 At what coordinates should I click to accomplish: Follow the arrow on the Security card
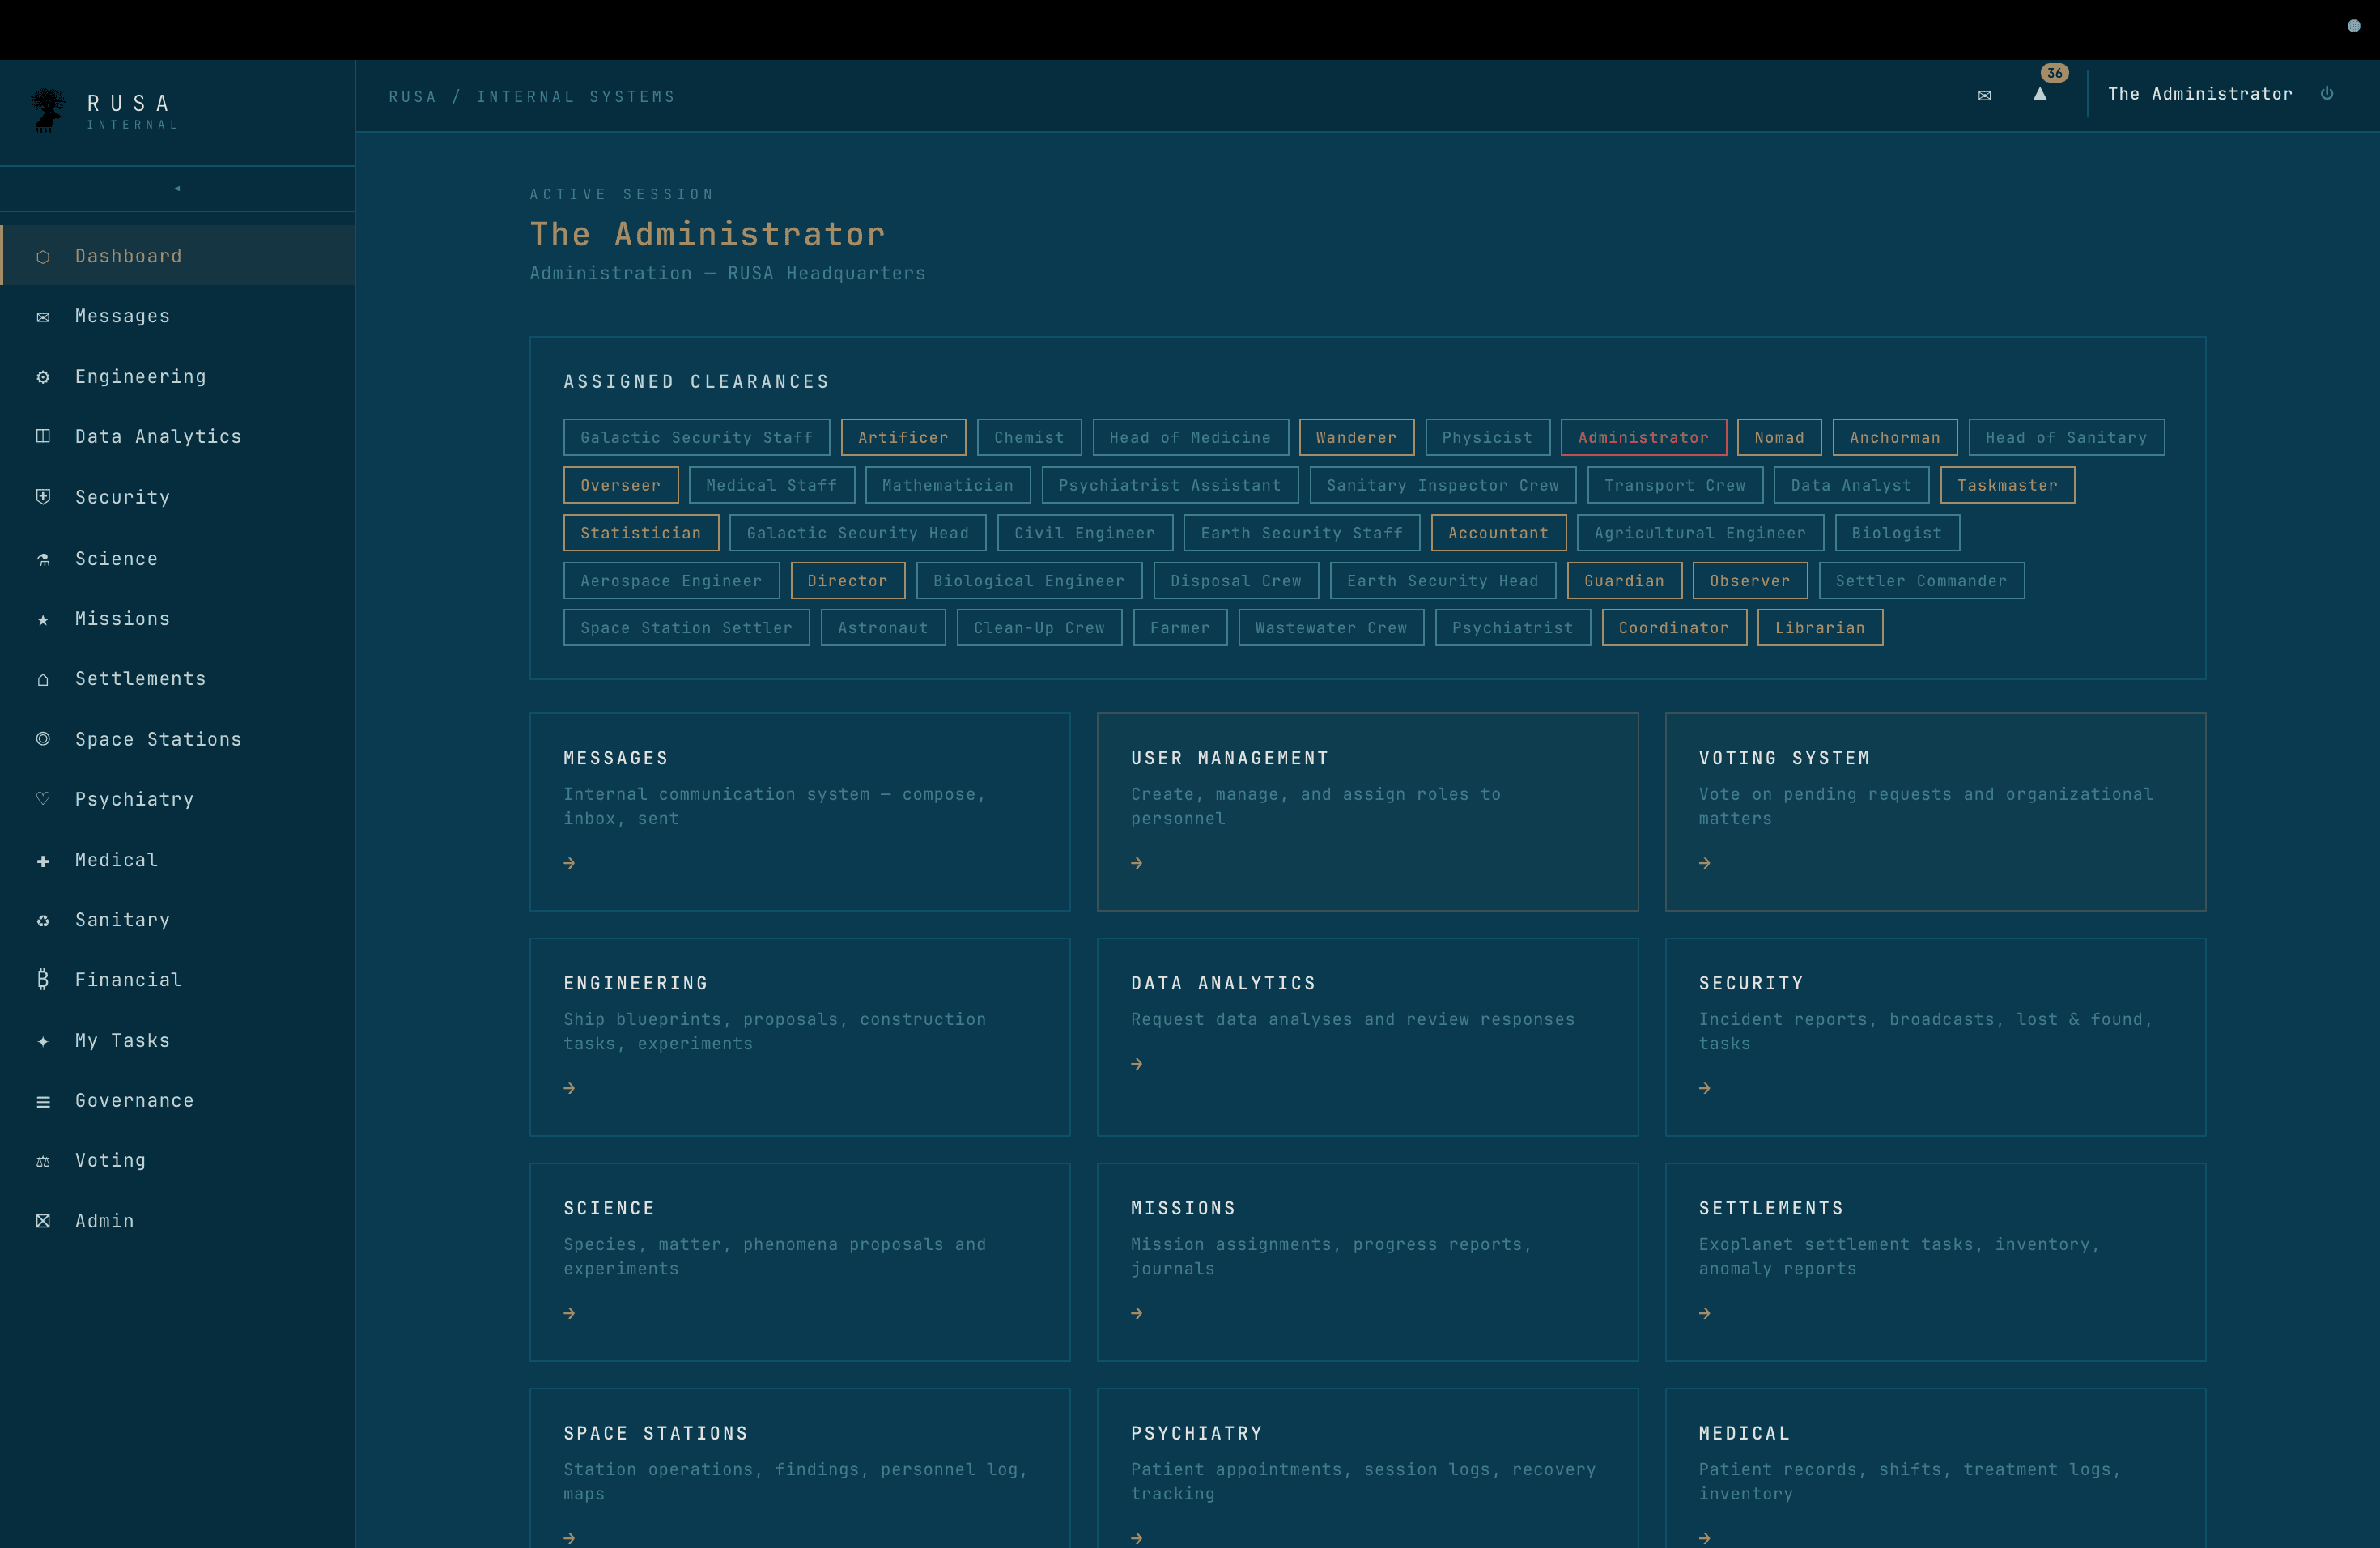pyautogui.click(x=1705, y=1088)
